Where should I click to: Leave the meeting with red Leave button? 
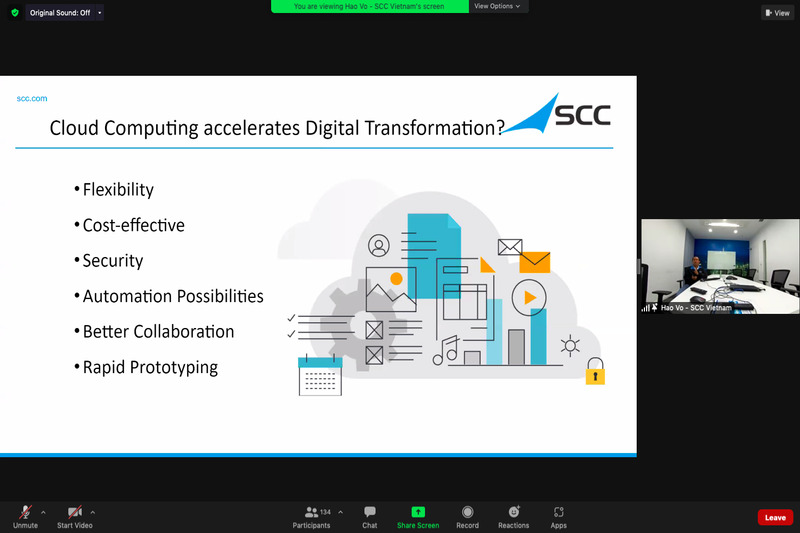pos(775,517)
